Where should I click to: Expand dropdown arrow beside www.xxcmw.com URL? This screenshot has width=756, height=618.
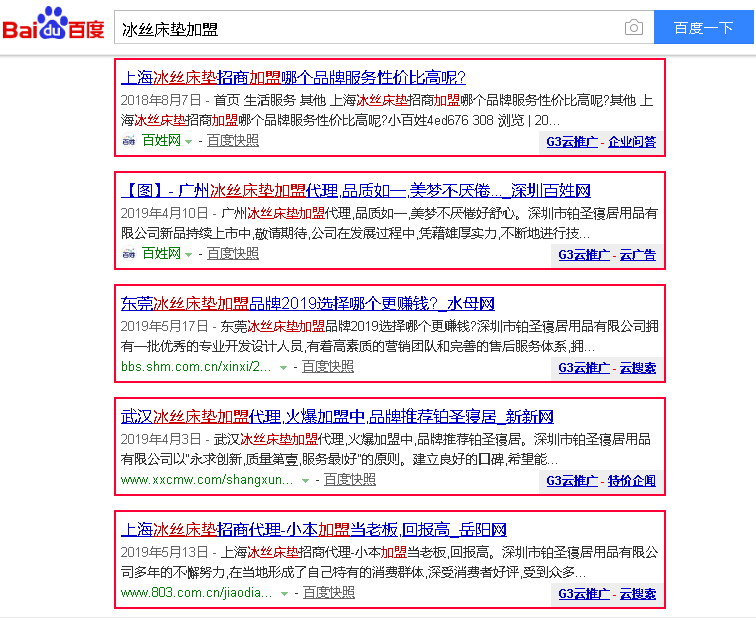pos(305,481)
